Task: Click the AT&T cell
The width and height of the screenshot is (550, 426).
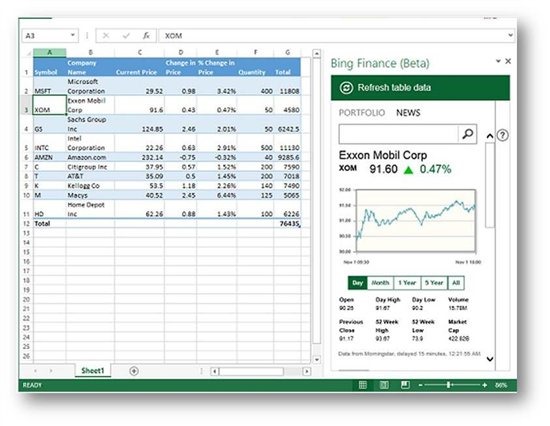Action: (x=90, y=176)
